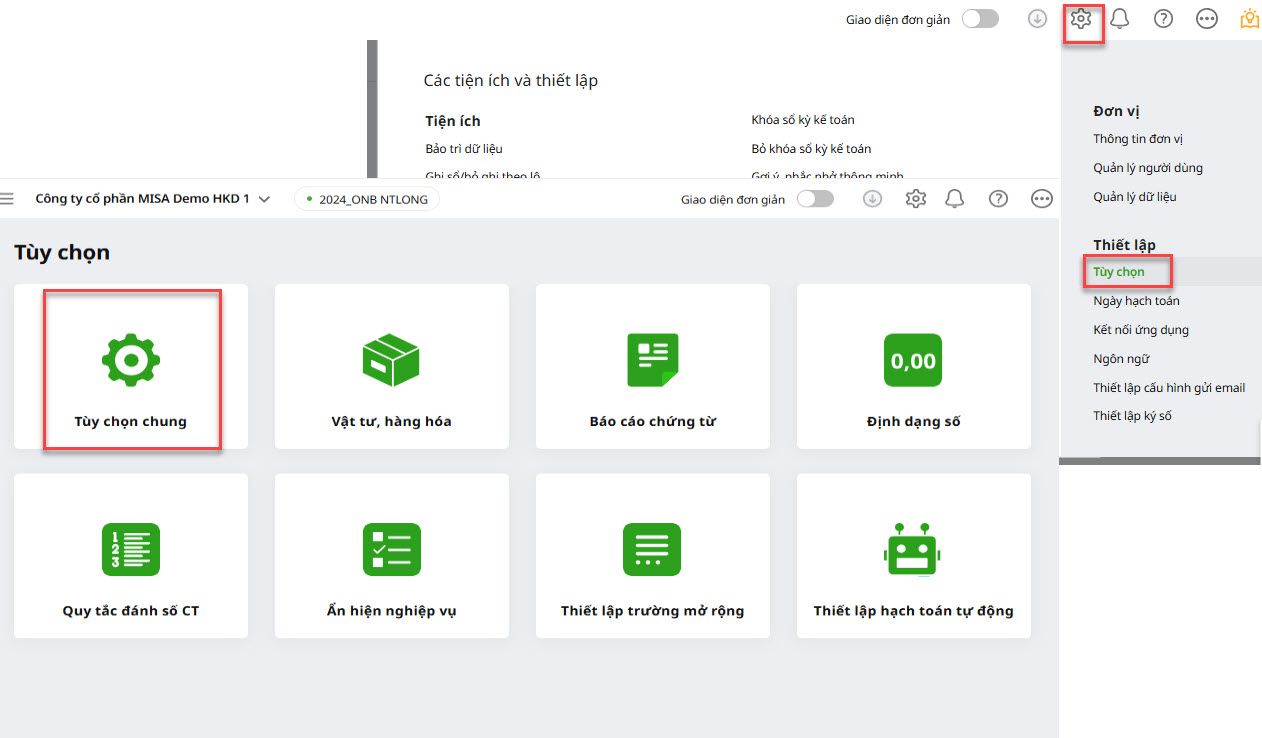The height and width of the screenshot is (738, 1262).
Task: Toggle the top Giao diện đơn giản switch
Action: 980,19
